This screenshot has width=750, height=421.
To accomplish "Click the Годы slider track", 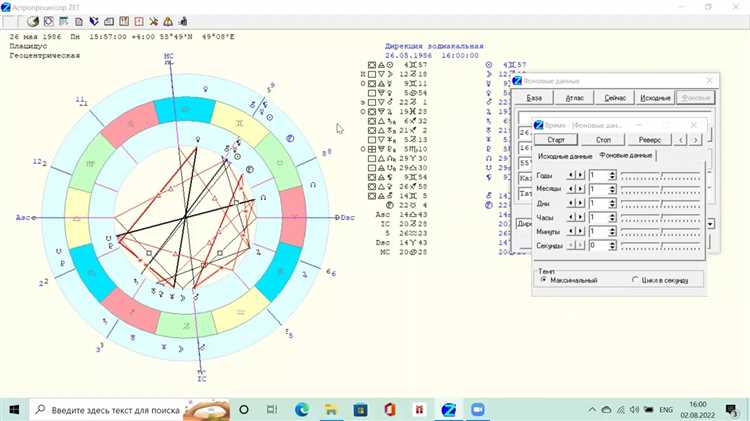I will [x=661, y=176].
